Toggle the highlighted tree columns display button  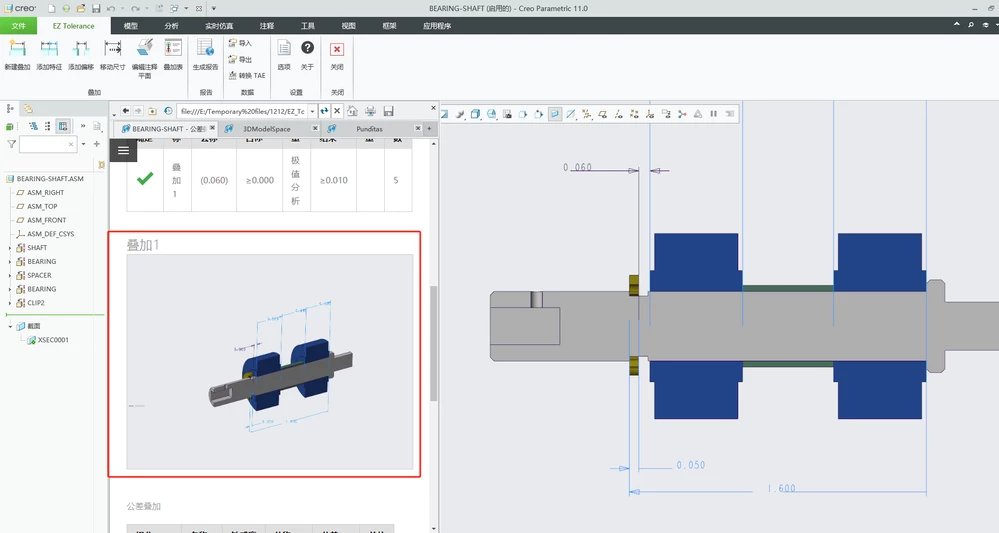(62, 126)
